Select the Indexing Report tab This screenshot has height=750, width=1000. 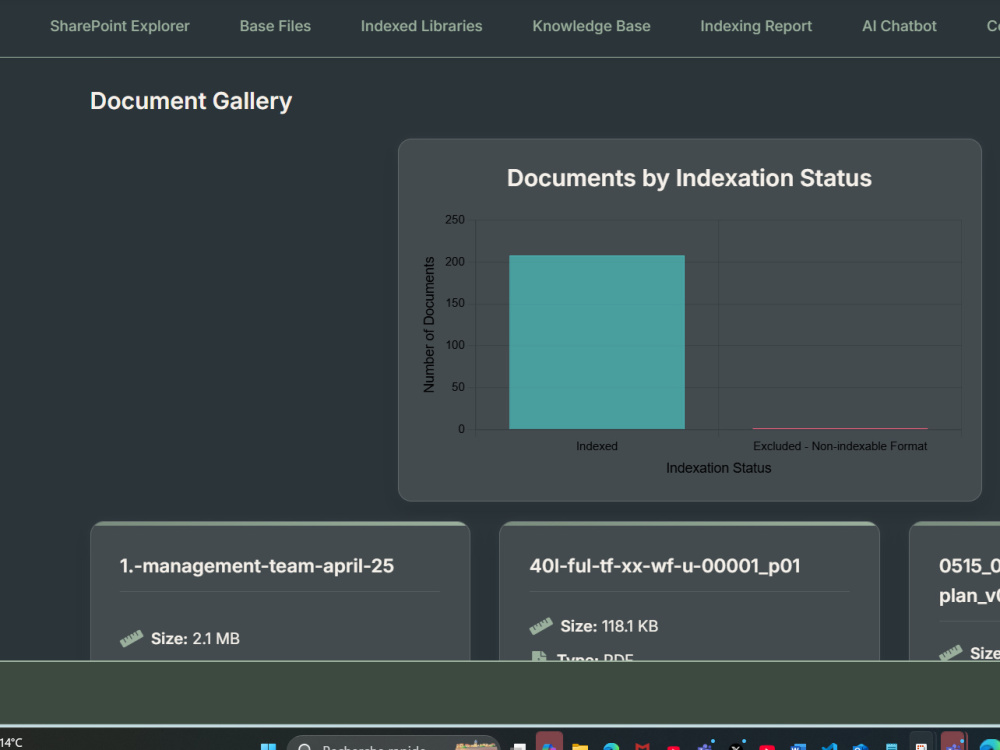coord(756,26)
